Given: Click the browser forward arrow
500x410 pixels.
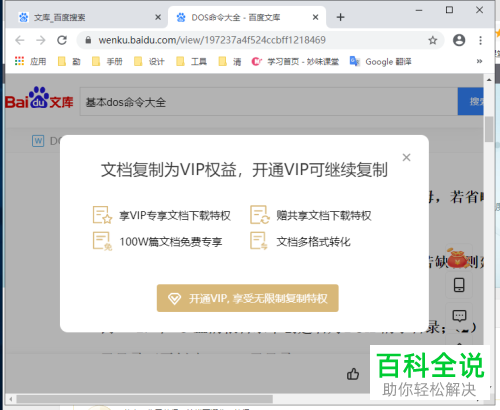Looking at the screenshot, I should click(x=41, y=40).
